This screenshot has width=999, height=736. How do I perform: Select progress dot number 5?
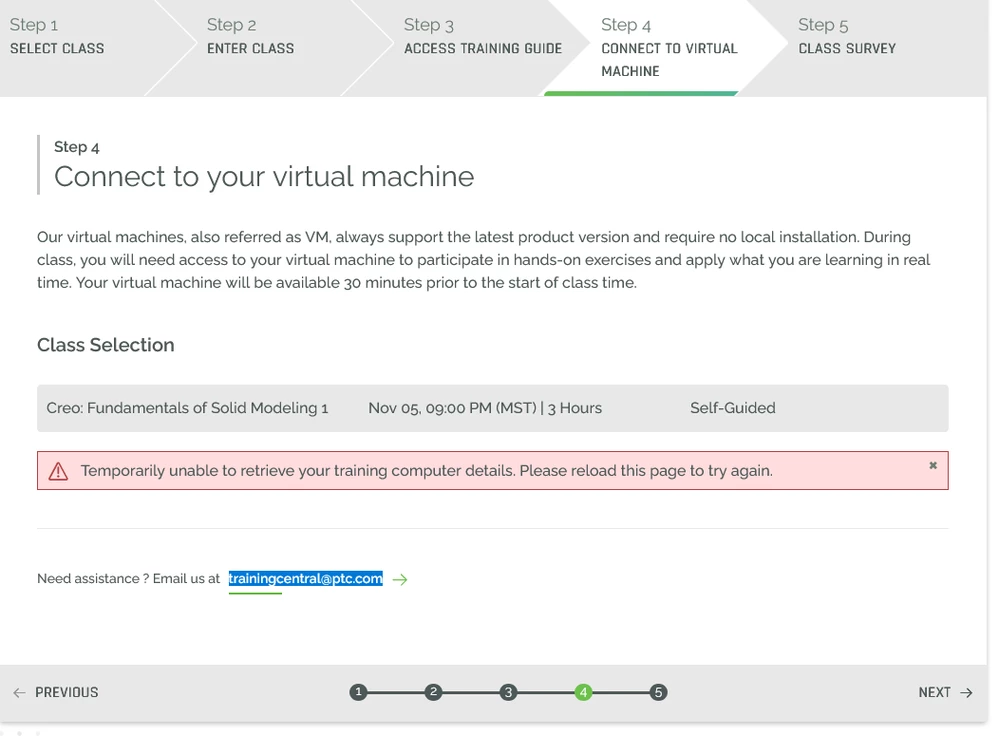click(x=658, y=692)
